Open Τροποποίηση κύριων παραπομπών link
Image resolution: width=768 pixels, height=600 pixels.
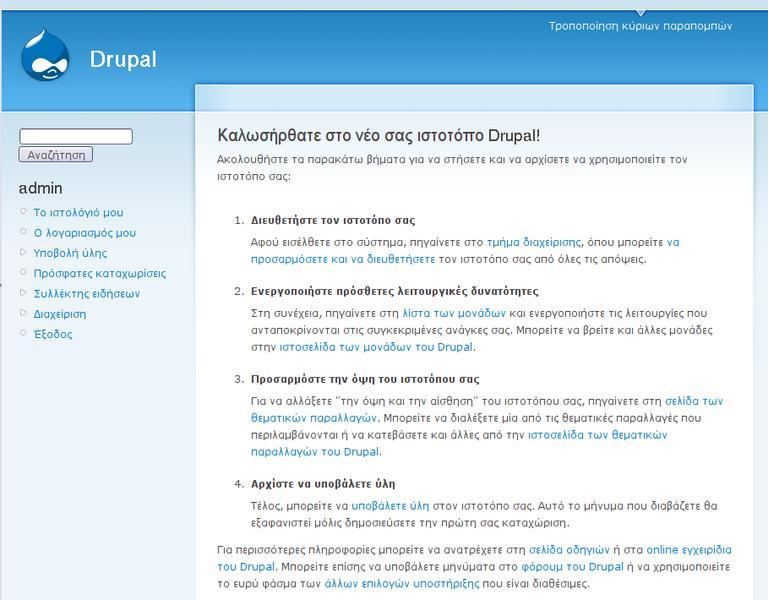[640, 26]
